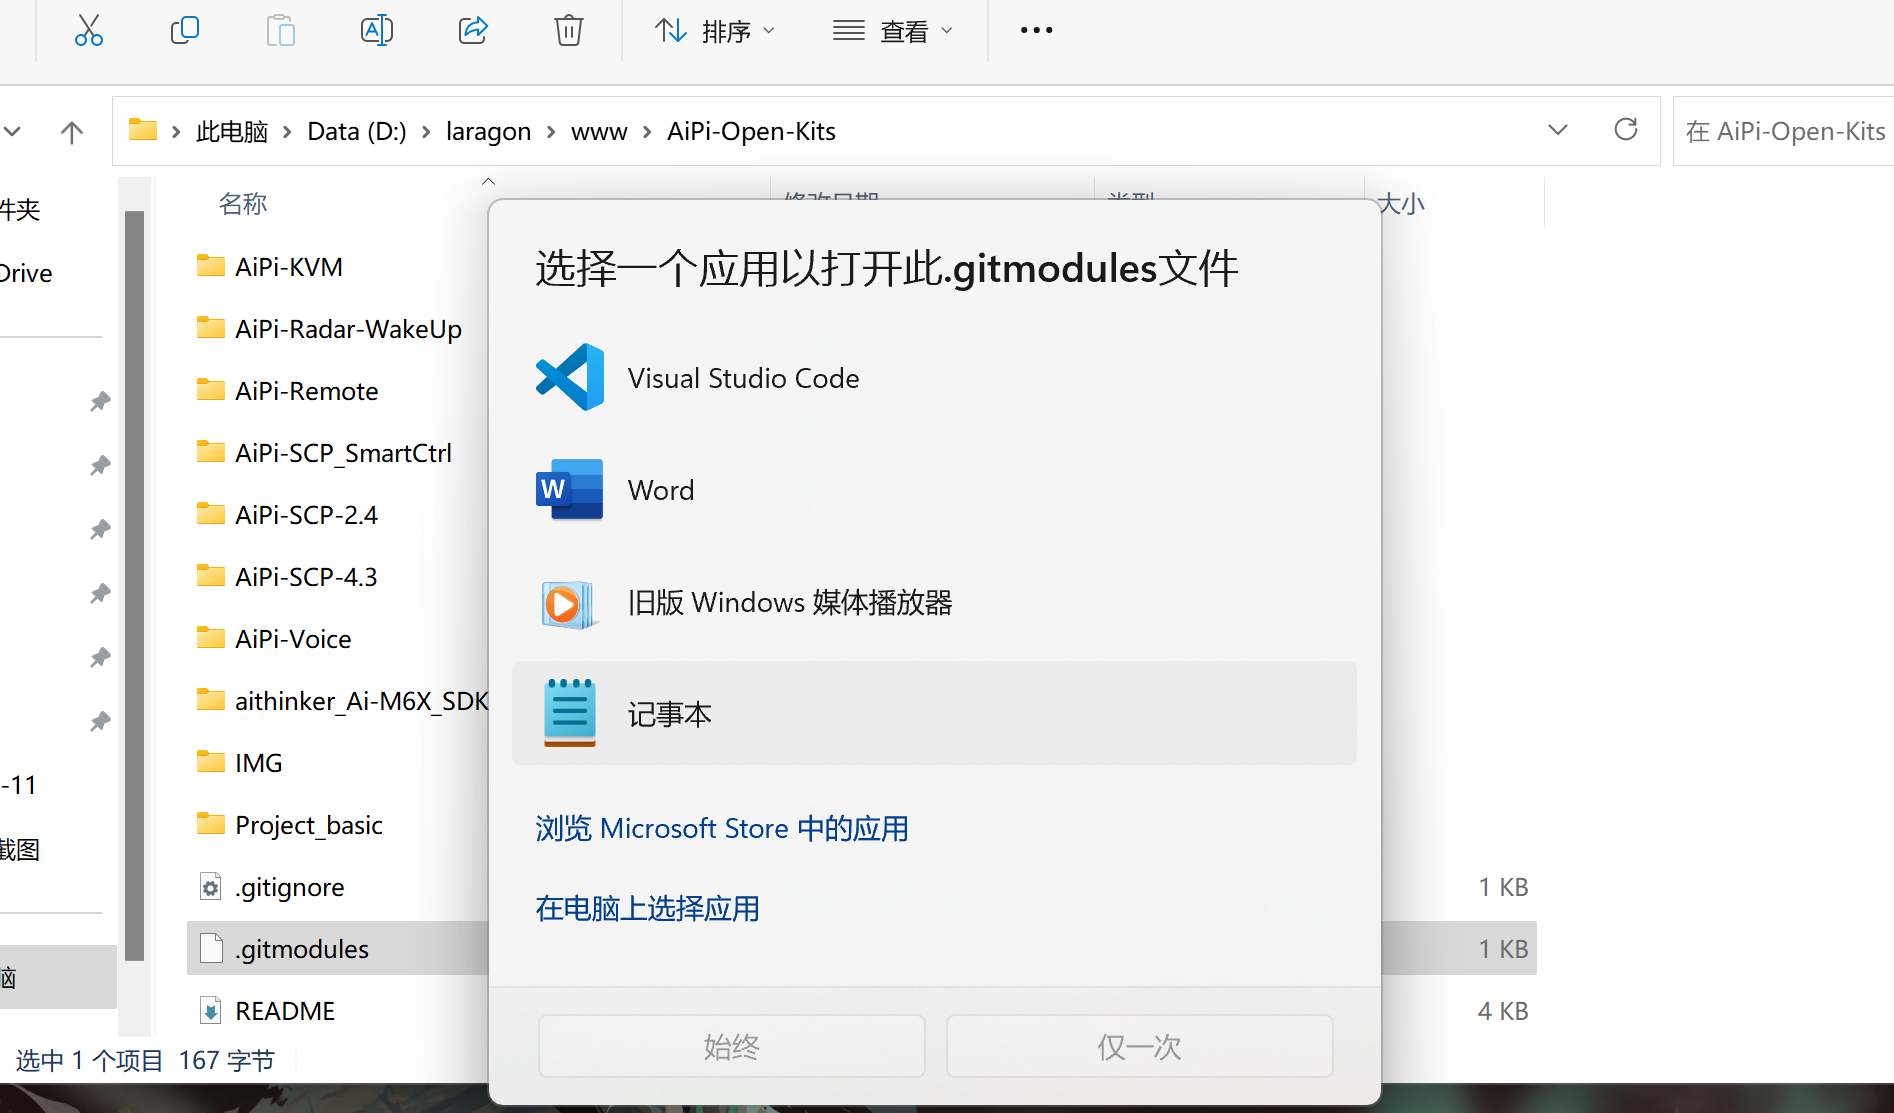The image size is (1894, 1113).
Task: Click the Share icon in toolbar
Action: click(x=473, y=31)
